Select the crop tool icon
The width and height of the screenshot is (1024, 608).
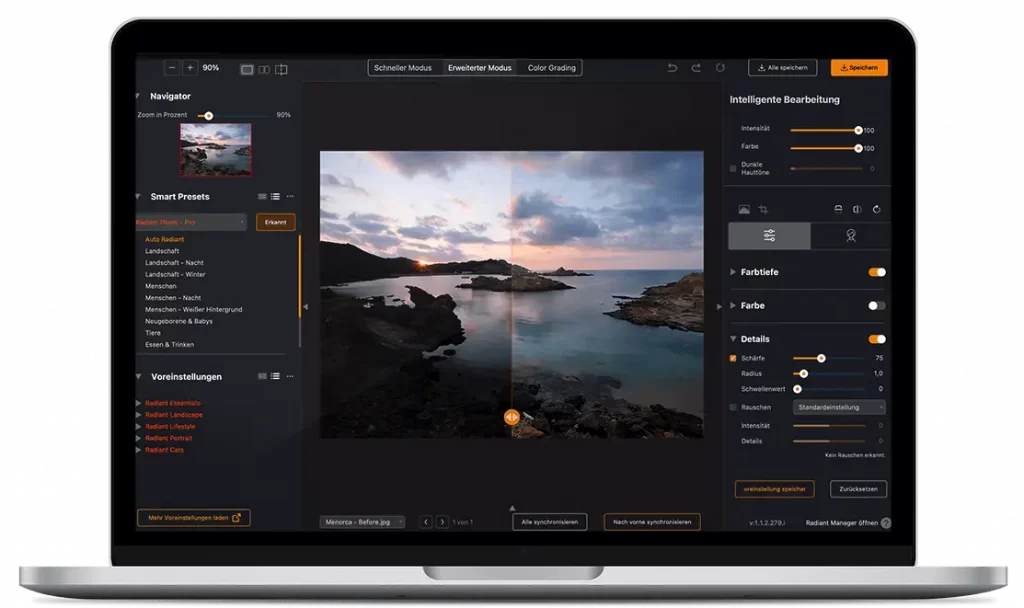[763, 209]
